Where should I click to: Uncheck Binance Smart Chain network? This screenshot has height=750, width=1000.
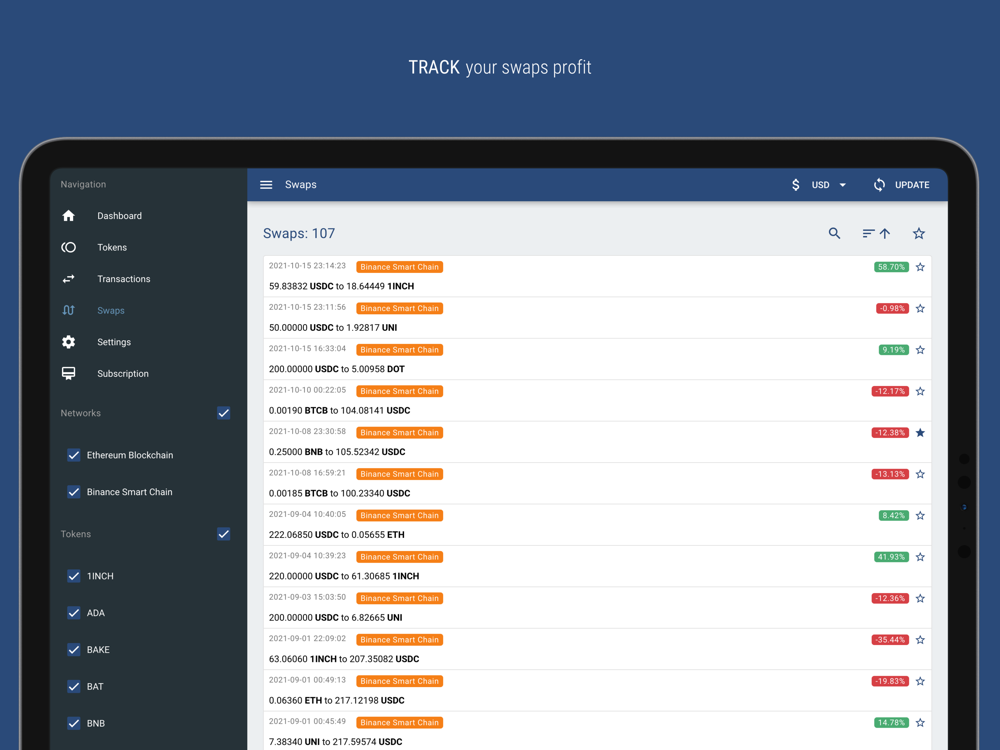coord(74,492)
